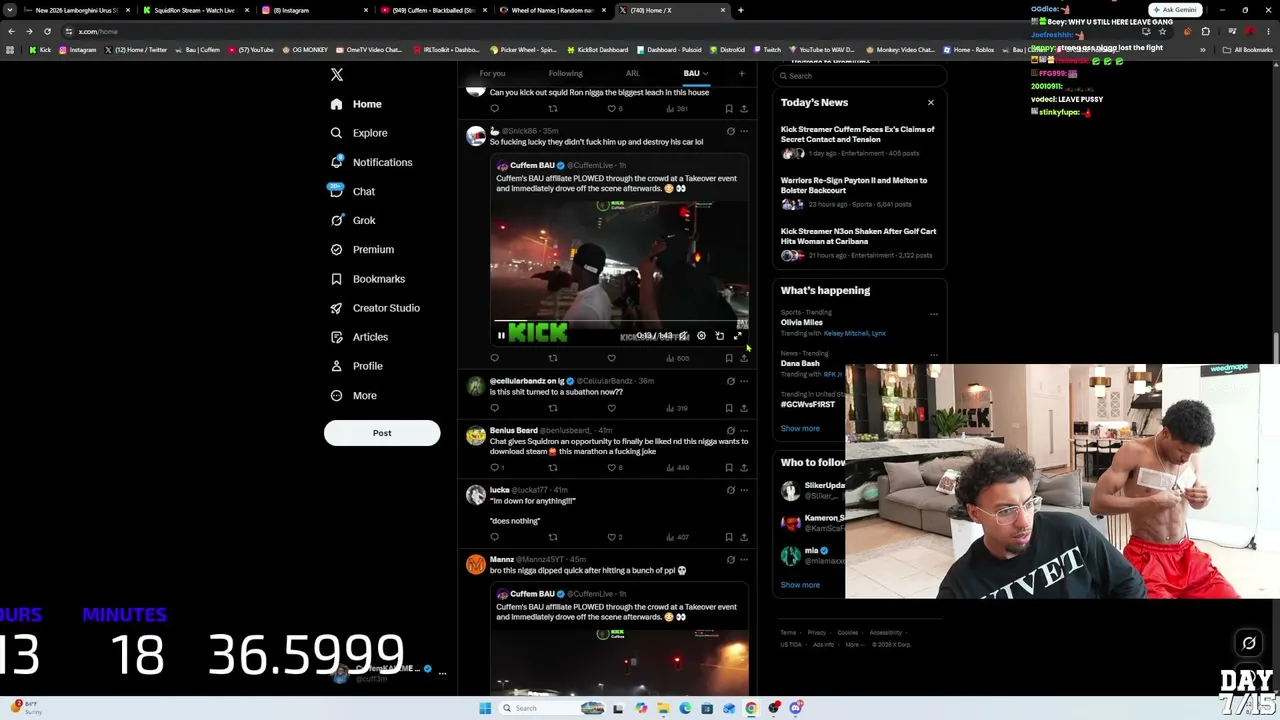Go to Home in the X sidebar

(356, 104)
